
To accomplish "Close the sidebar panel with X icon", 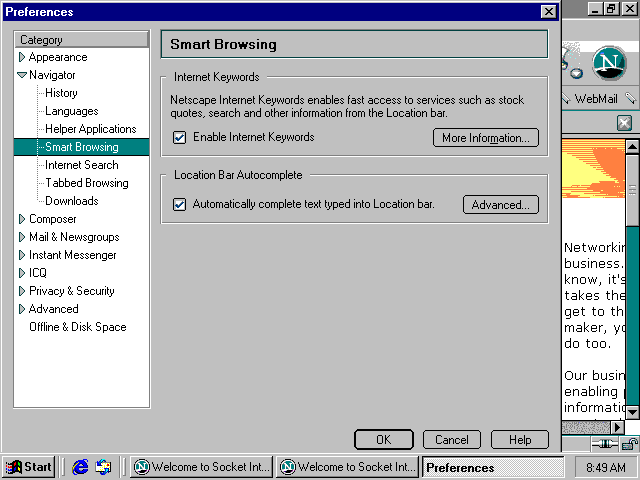I will point(624,122).
